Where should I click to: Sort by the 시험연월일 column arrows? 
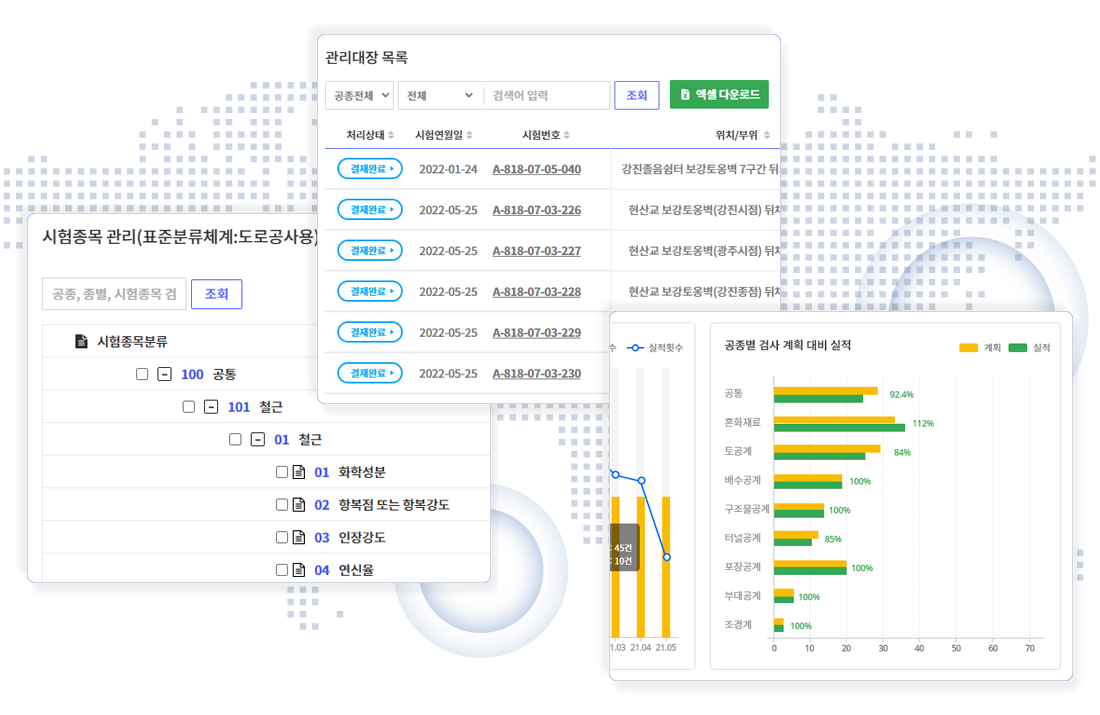(469, 135)
